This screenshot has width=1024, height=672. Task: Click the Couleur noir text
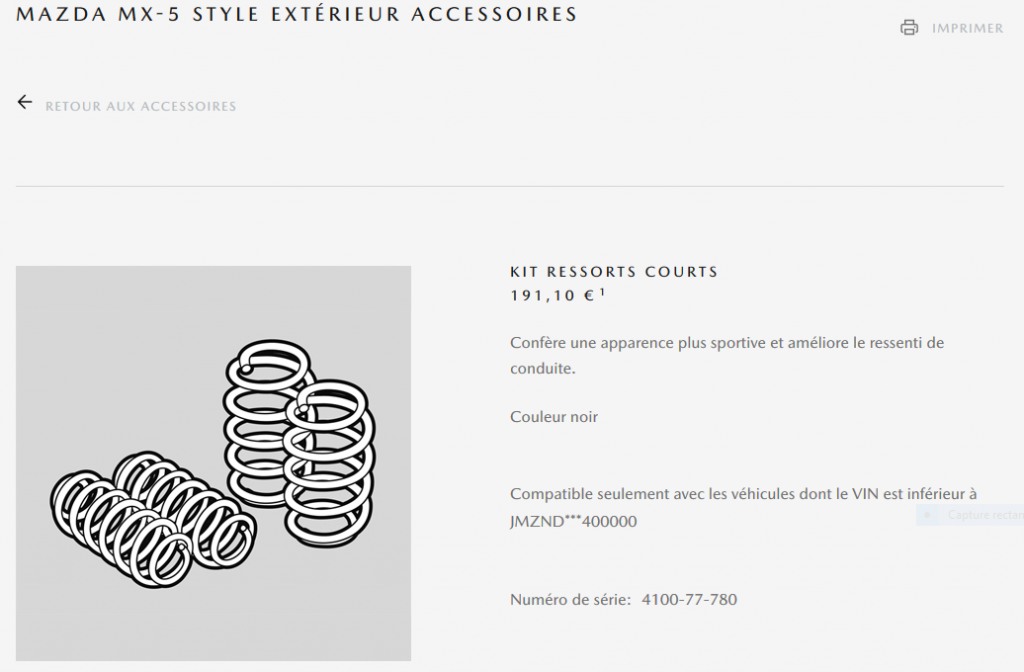[x=554, y=417]
